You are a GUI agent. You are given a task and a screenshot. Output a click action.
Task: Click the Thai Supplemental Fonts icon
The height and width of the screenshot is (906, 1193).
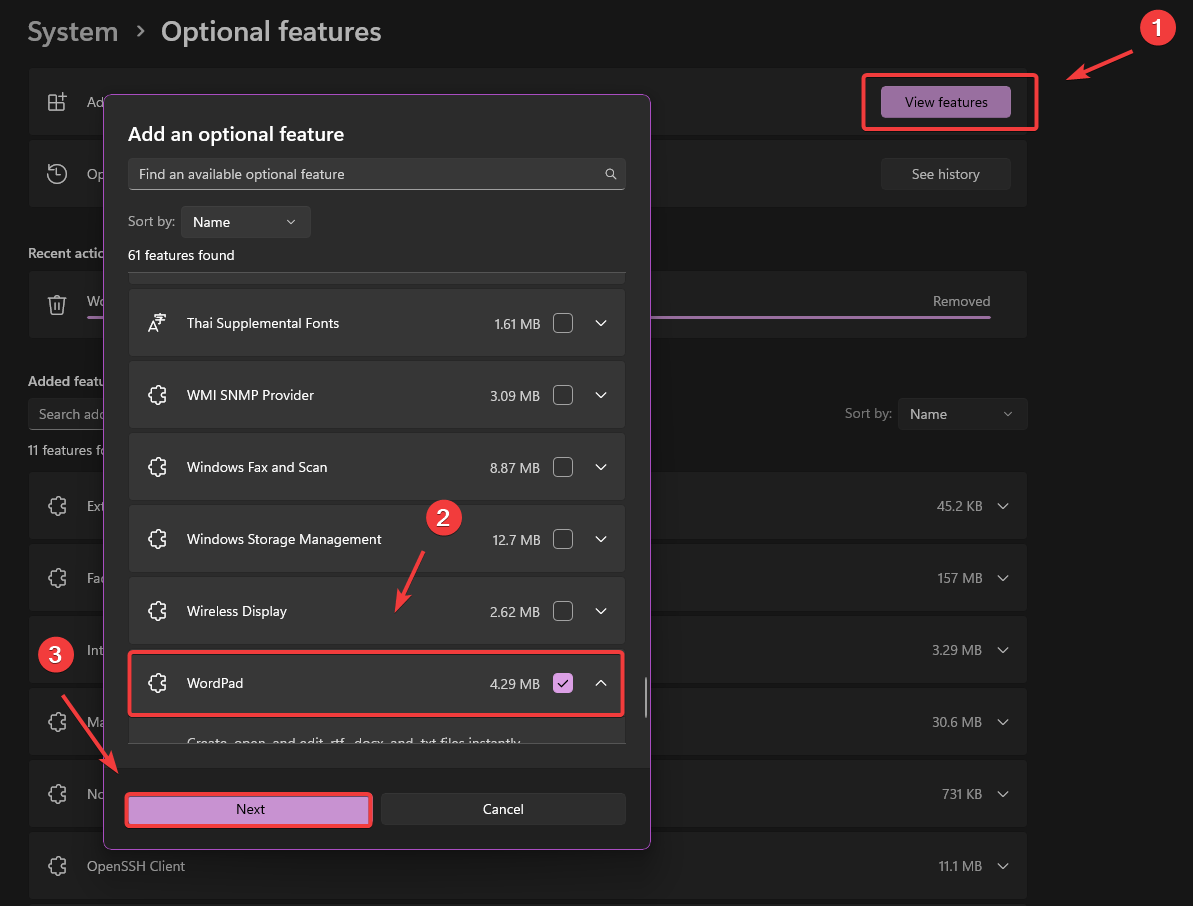[x=157, y=323]
